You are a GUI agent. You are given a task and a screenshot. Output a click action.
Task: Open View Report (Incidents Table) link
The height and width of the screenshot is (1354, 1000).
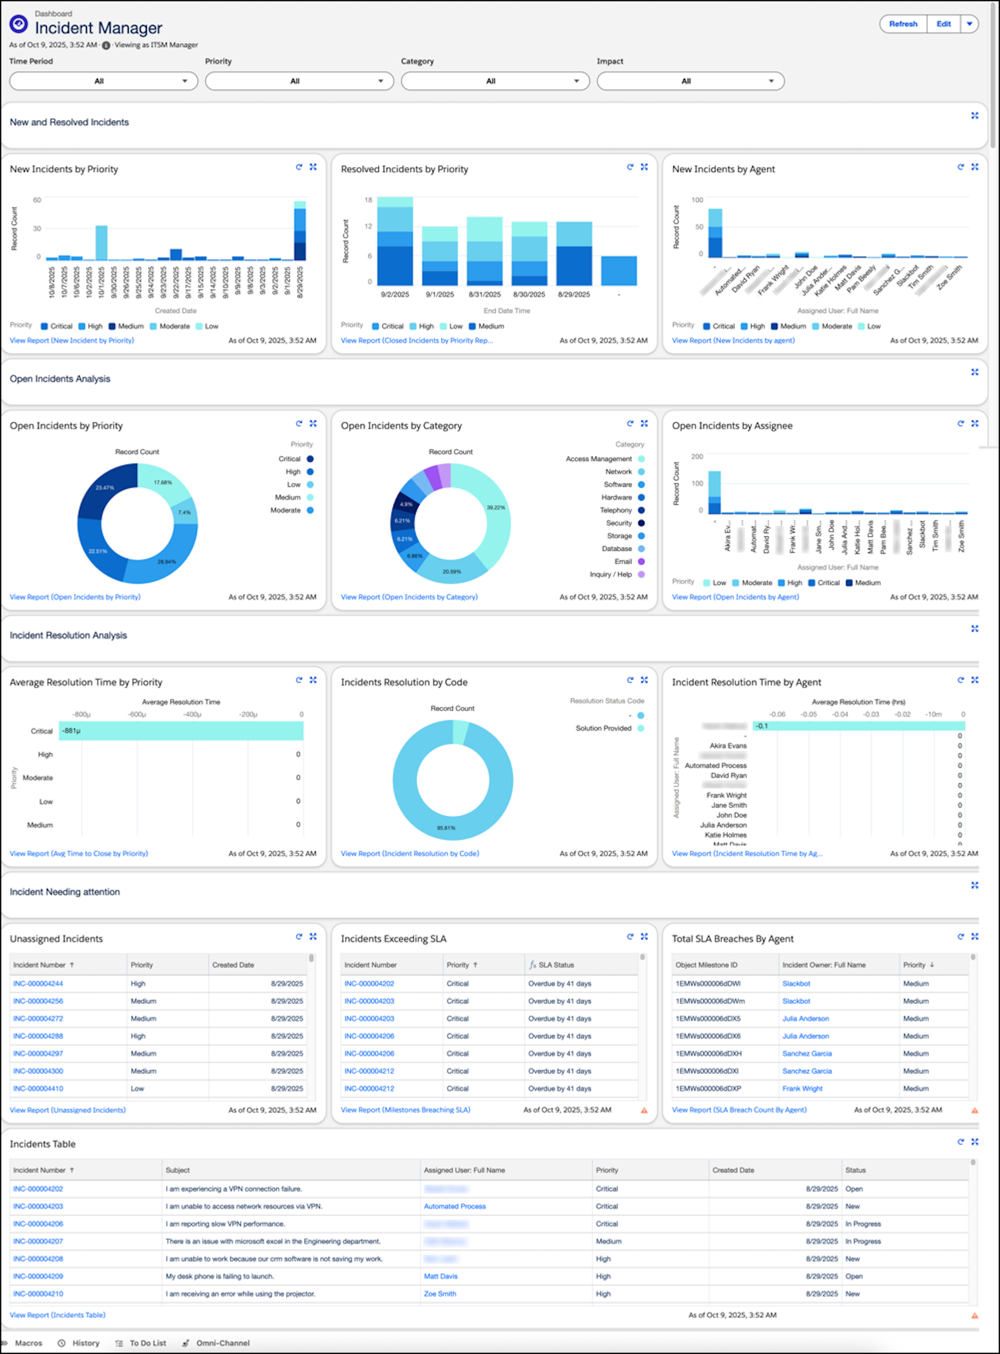[x=57, y=1315]
